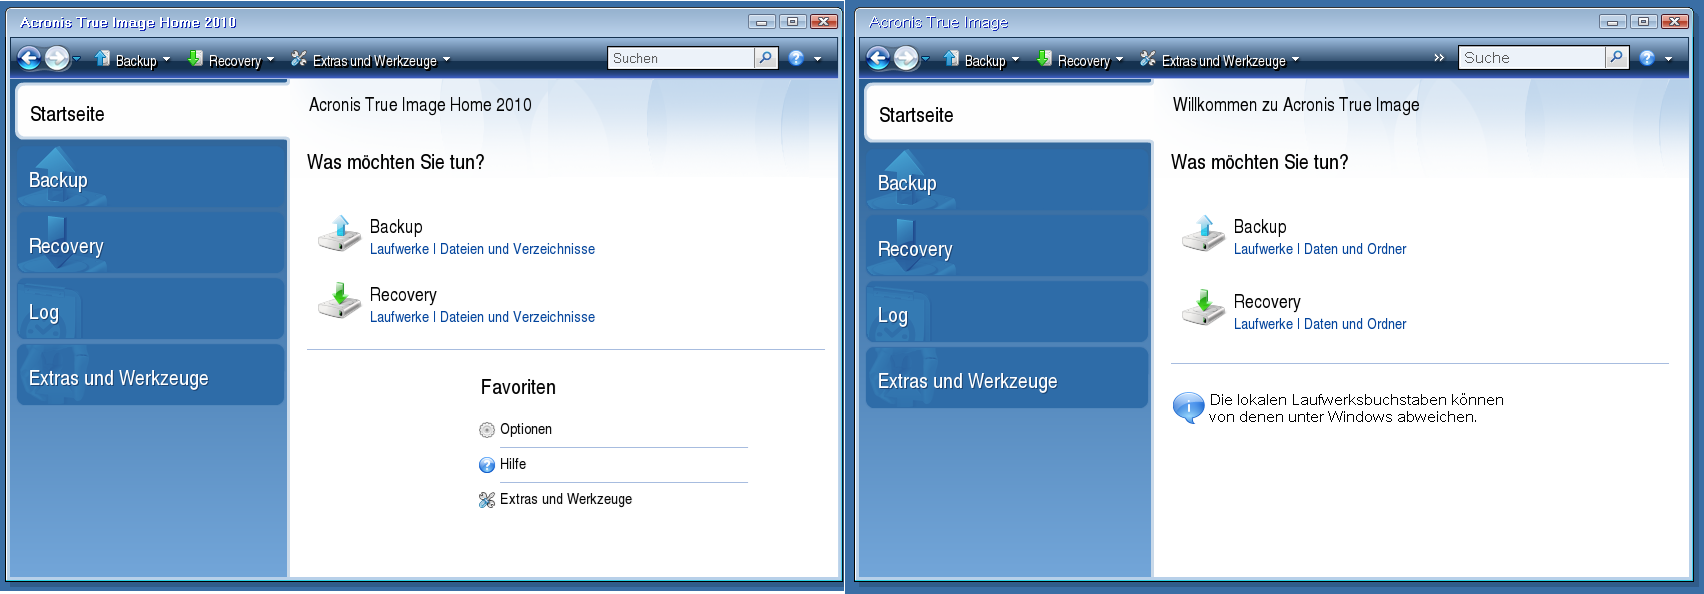
Task: Minimize the Acronis True Image Home 2010 window
Action: pyautogui.click(x=762, y=21)
